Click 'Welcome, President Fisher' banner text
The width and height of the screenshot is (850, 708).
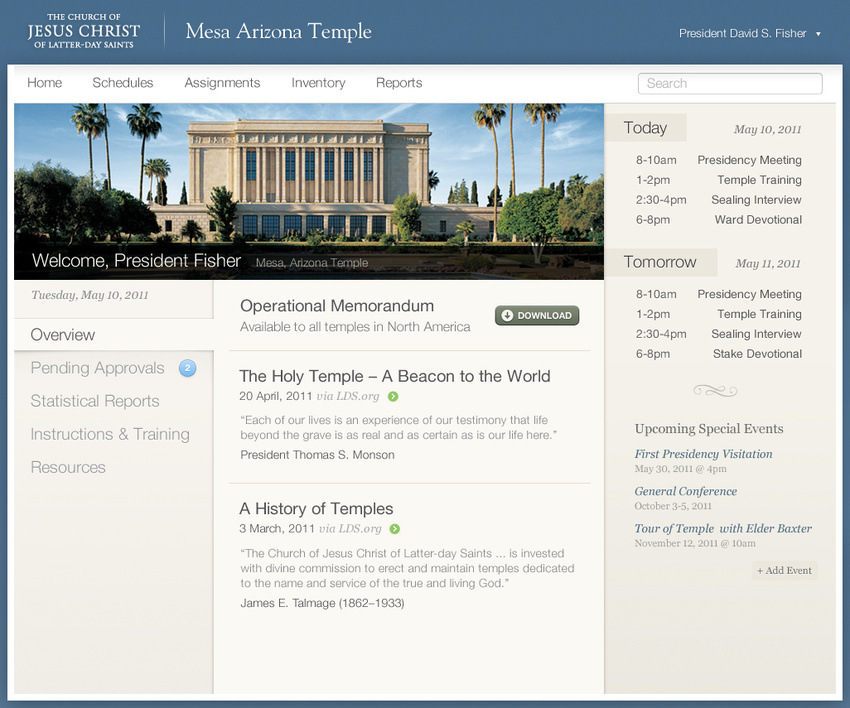[137, 261]
